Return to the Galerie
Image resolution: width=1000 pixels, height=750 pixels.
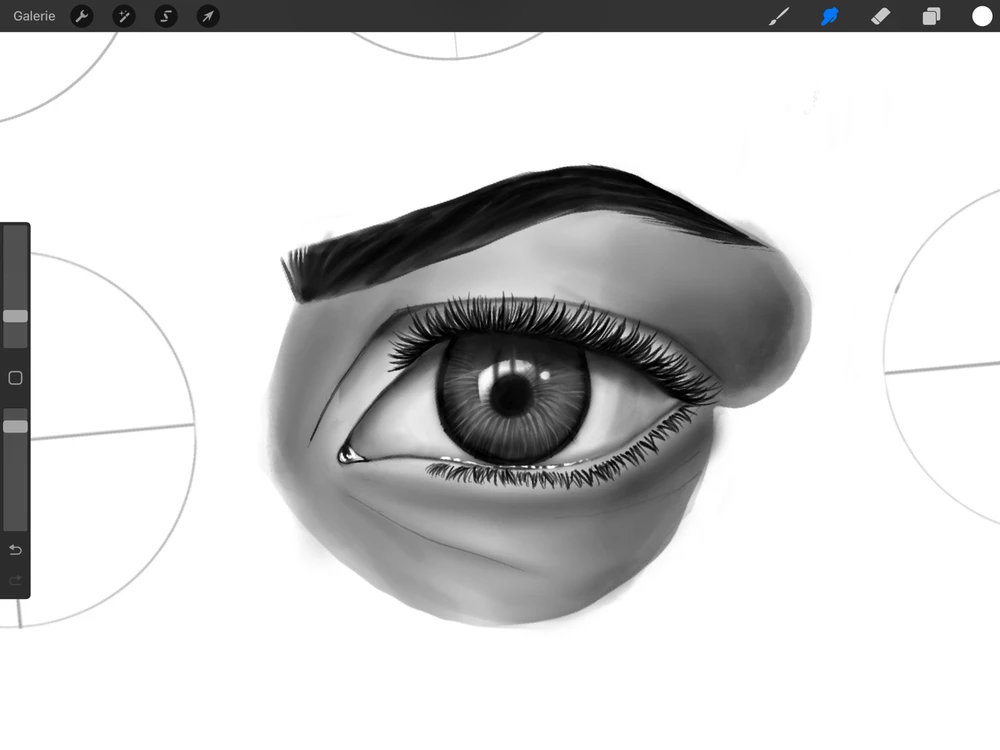[x=34, y=17]
